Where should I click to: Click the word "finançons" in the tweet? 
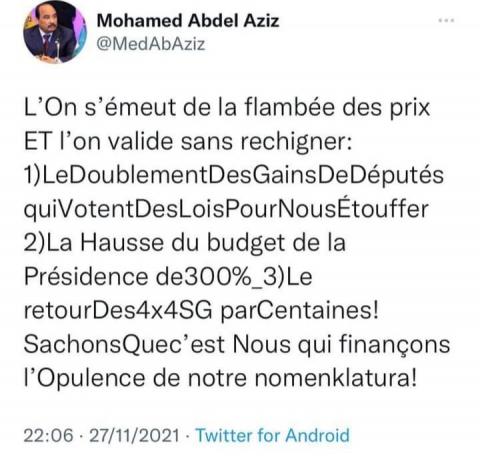click(x=394, y=344)
